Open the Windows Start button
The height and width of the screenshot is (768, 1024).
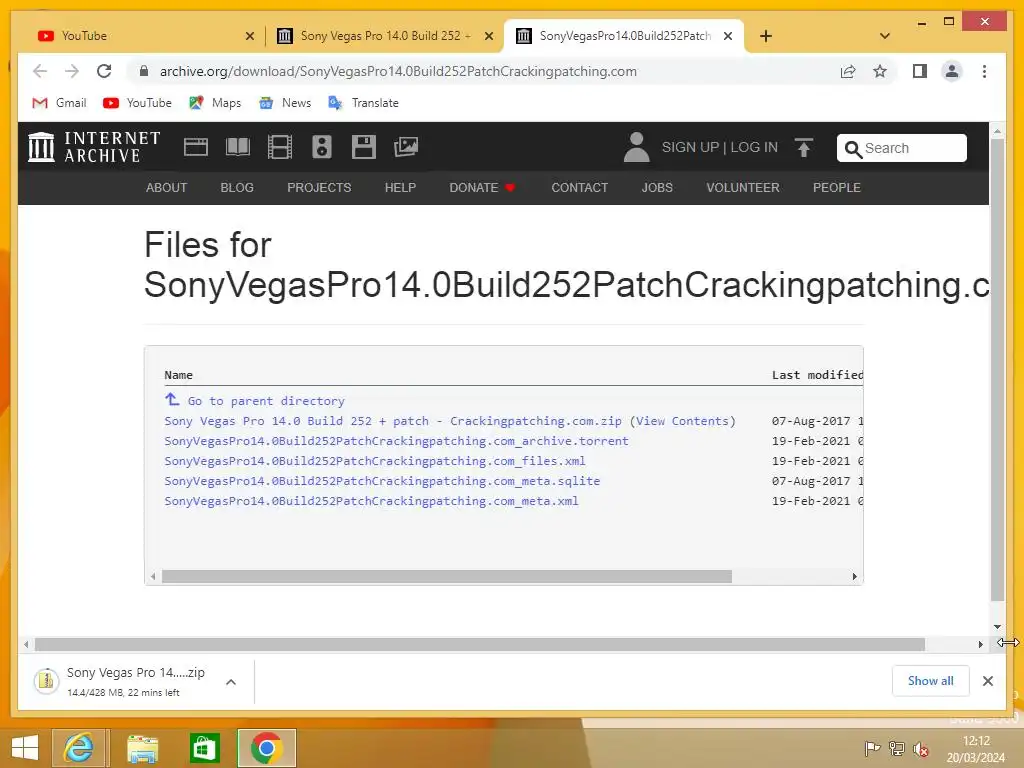tap(25, 748)
